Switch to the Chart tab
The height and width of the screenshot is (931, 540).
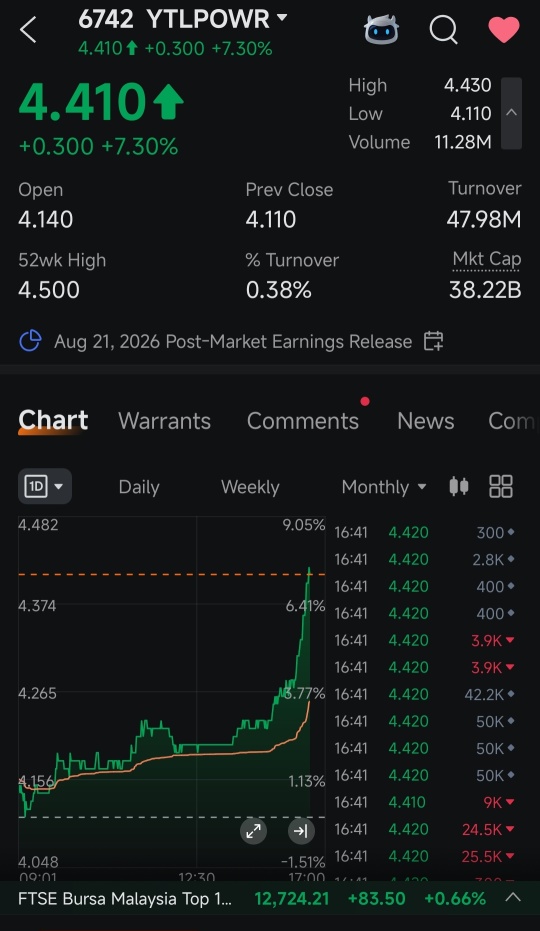pyautogui.click(x=53, y=420)
